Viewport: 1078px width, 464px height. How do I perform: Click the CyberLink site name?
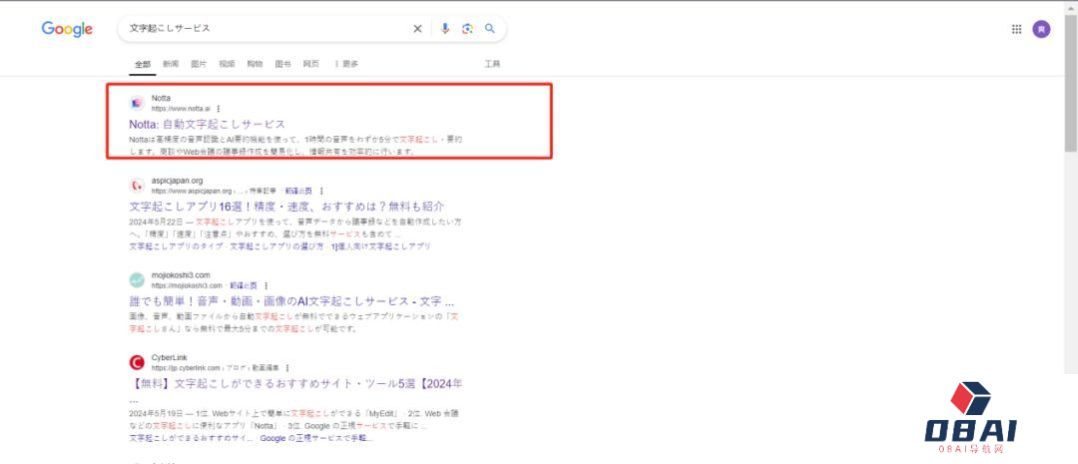169,358
